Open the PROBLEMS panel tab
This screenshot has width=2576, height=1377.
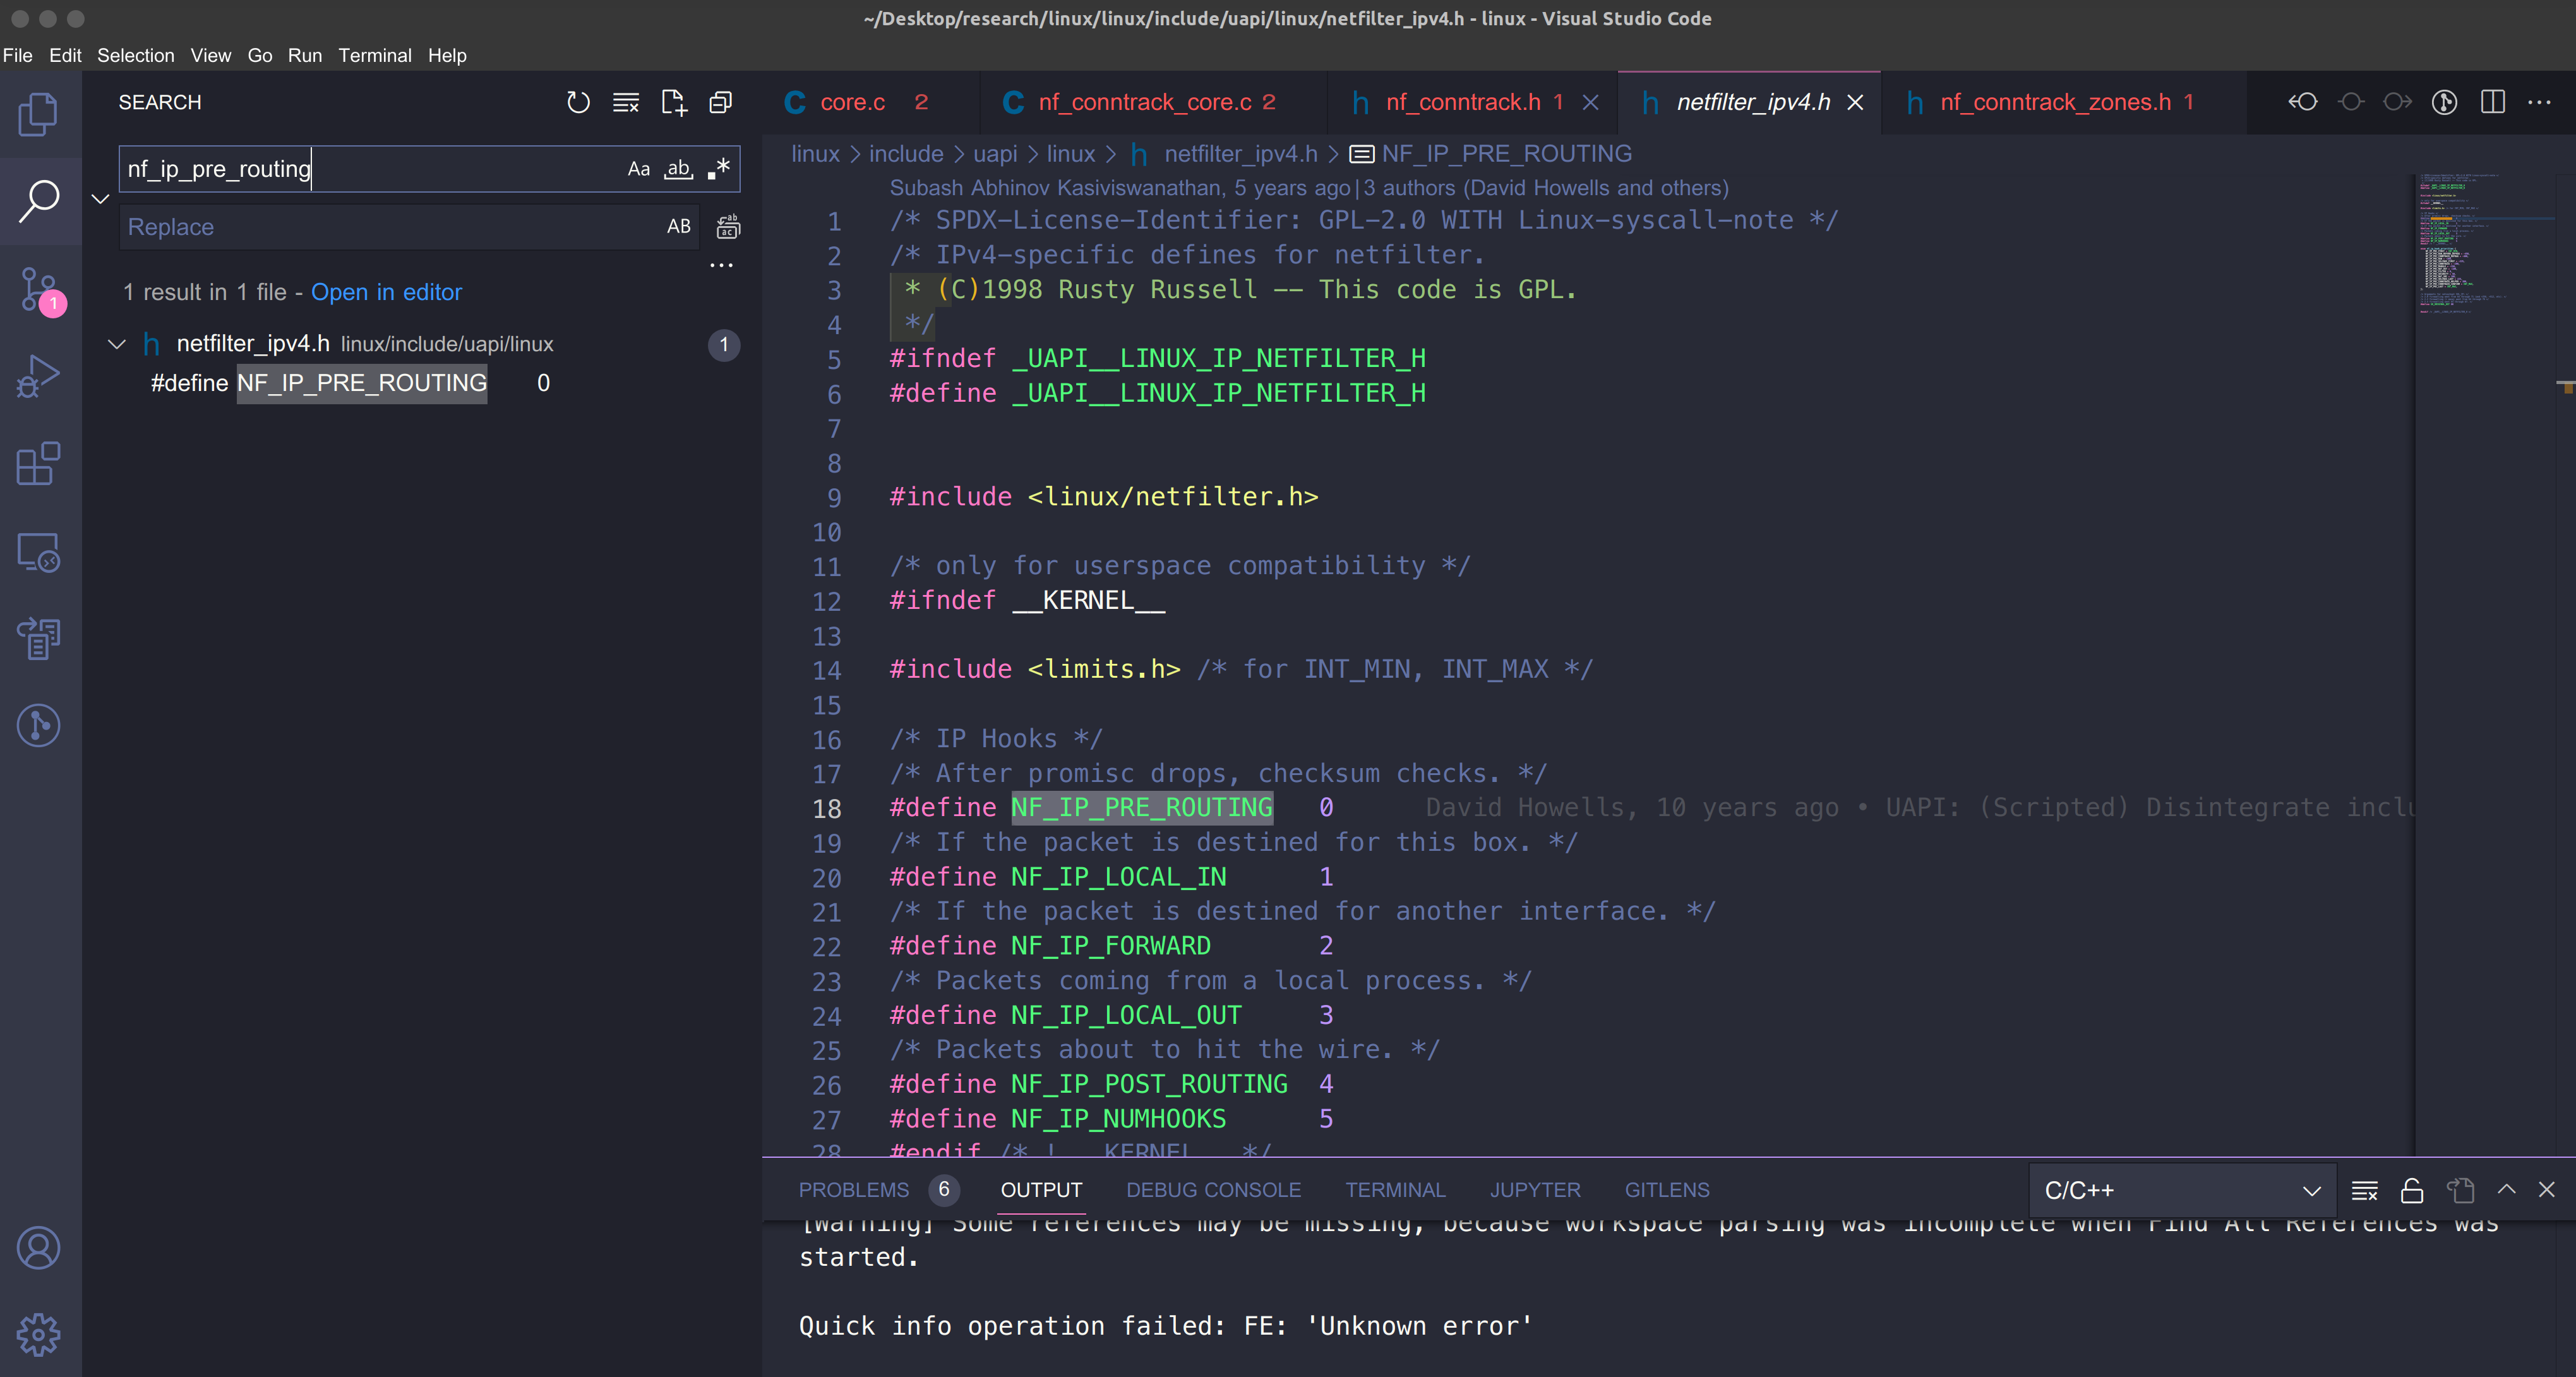click(853, 1190)
